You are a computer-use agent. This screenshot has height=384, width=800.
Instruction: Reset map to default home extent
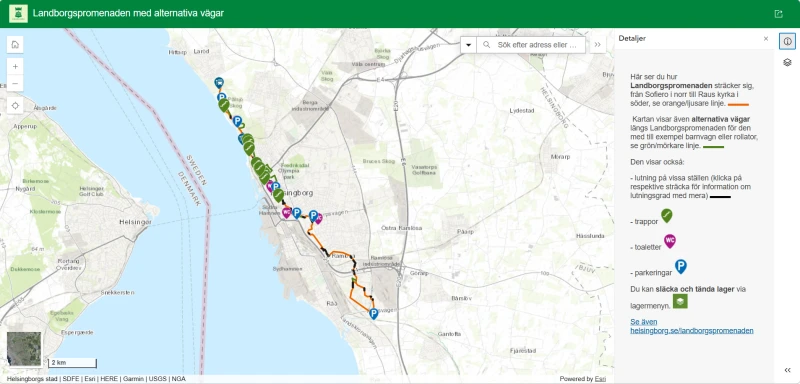[15, 44]
